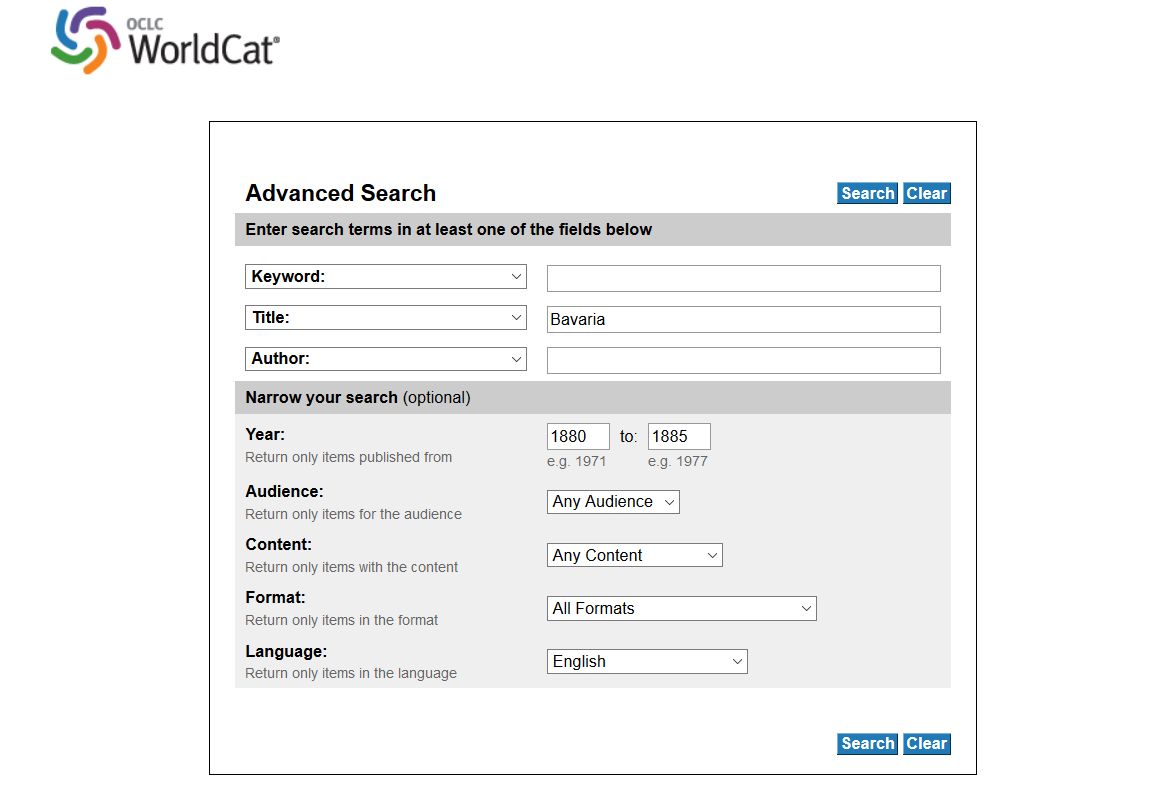Click the bottom Search button

pyautogui.click(x=868, y=744)
